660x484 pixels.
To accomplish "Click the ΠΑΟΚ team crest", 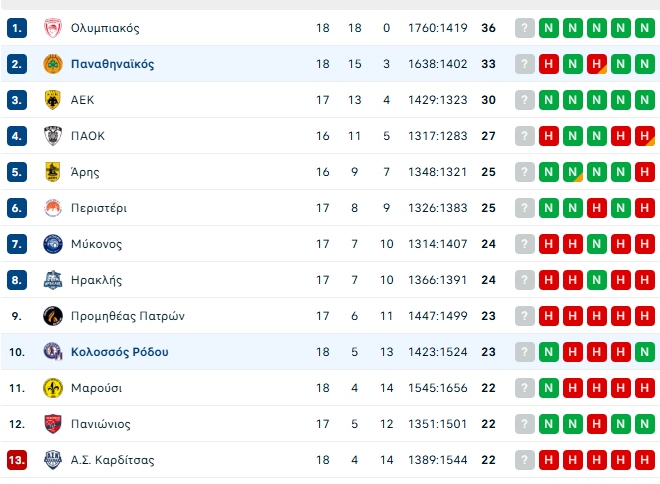I will pyautogui.click(x=53, y=136).
